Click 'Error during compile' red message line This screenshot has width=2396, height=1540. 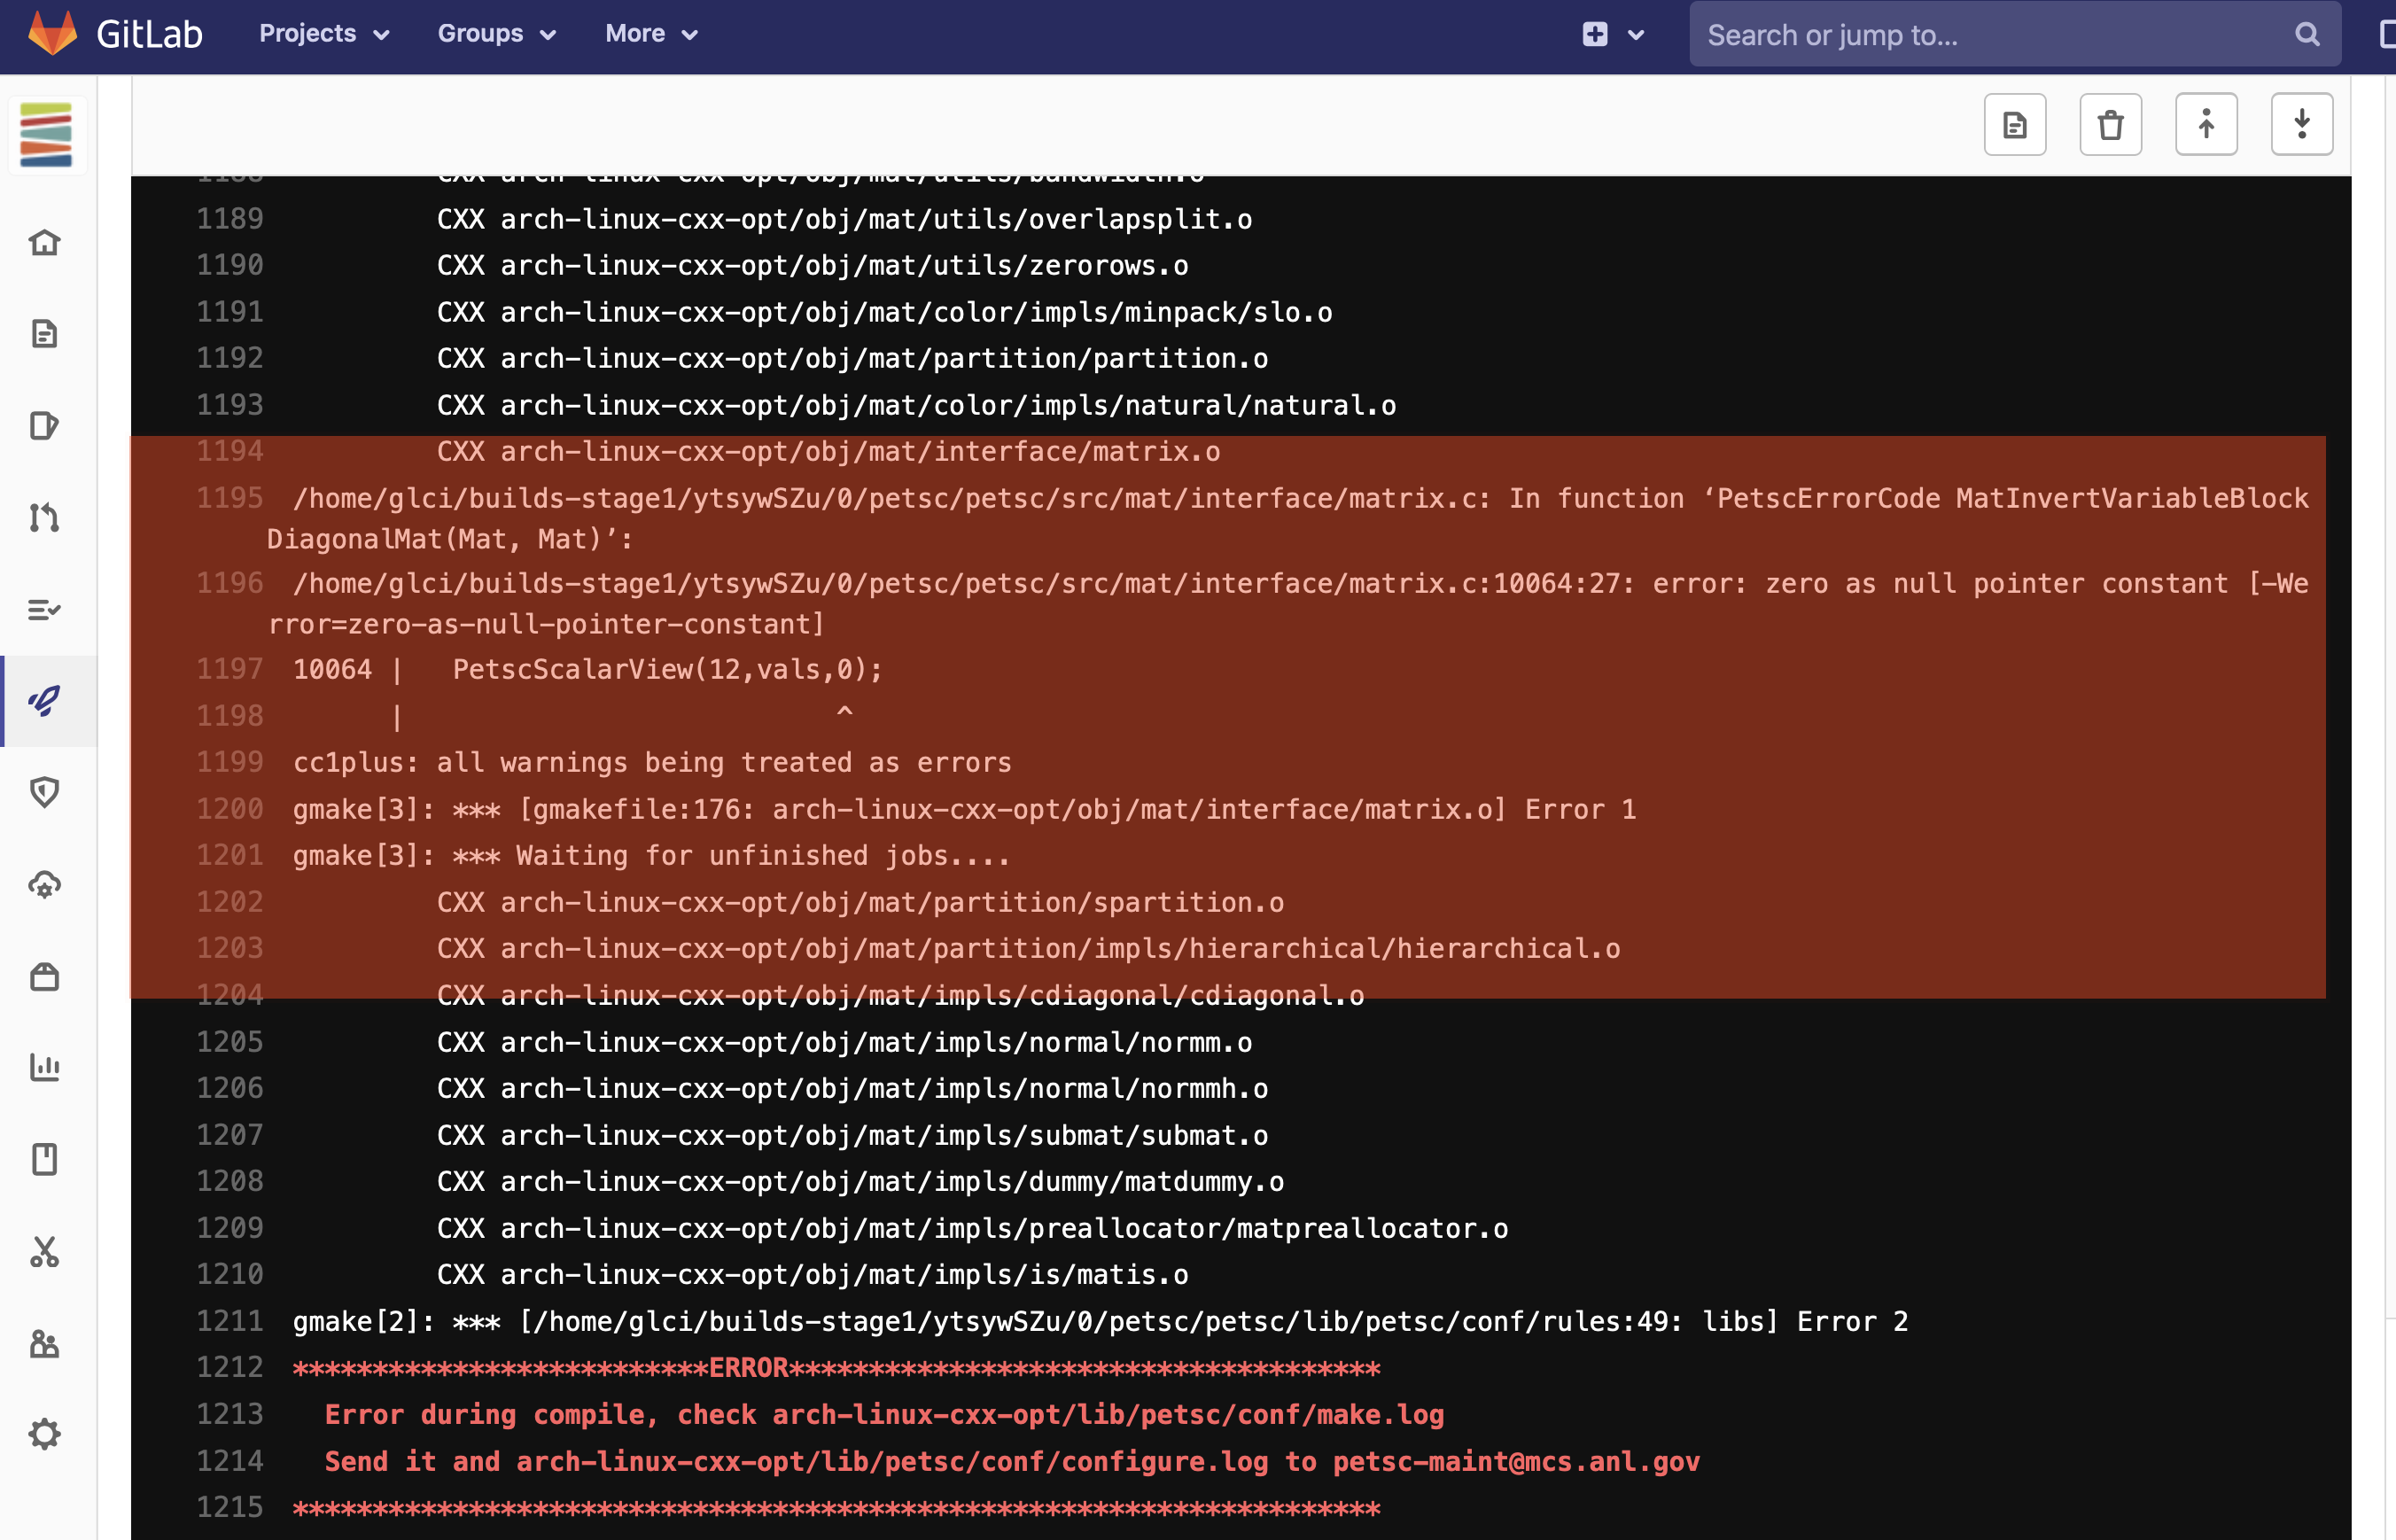pyautogui.click(x=884, y=1415)
